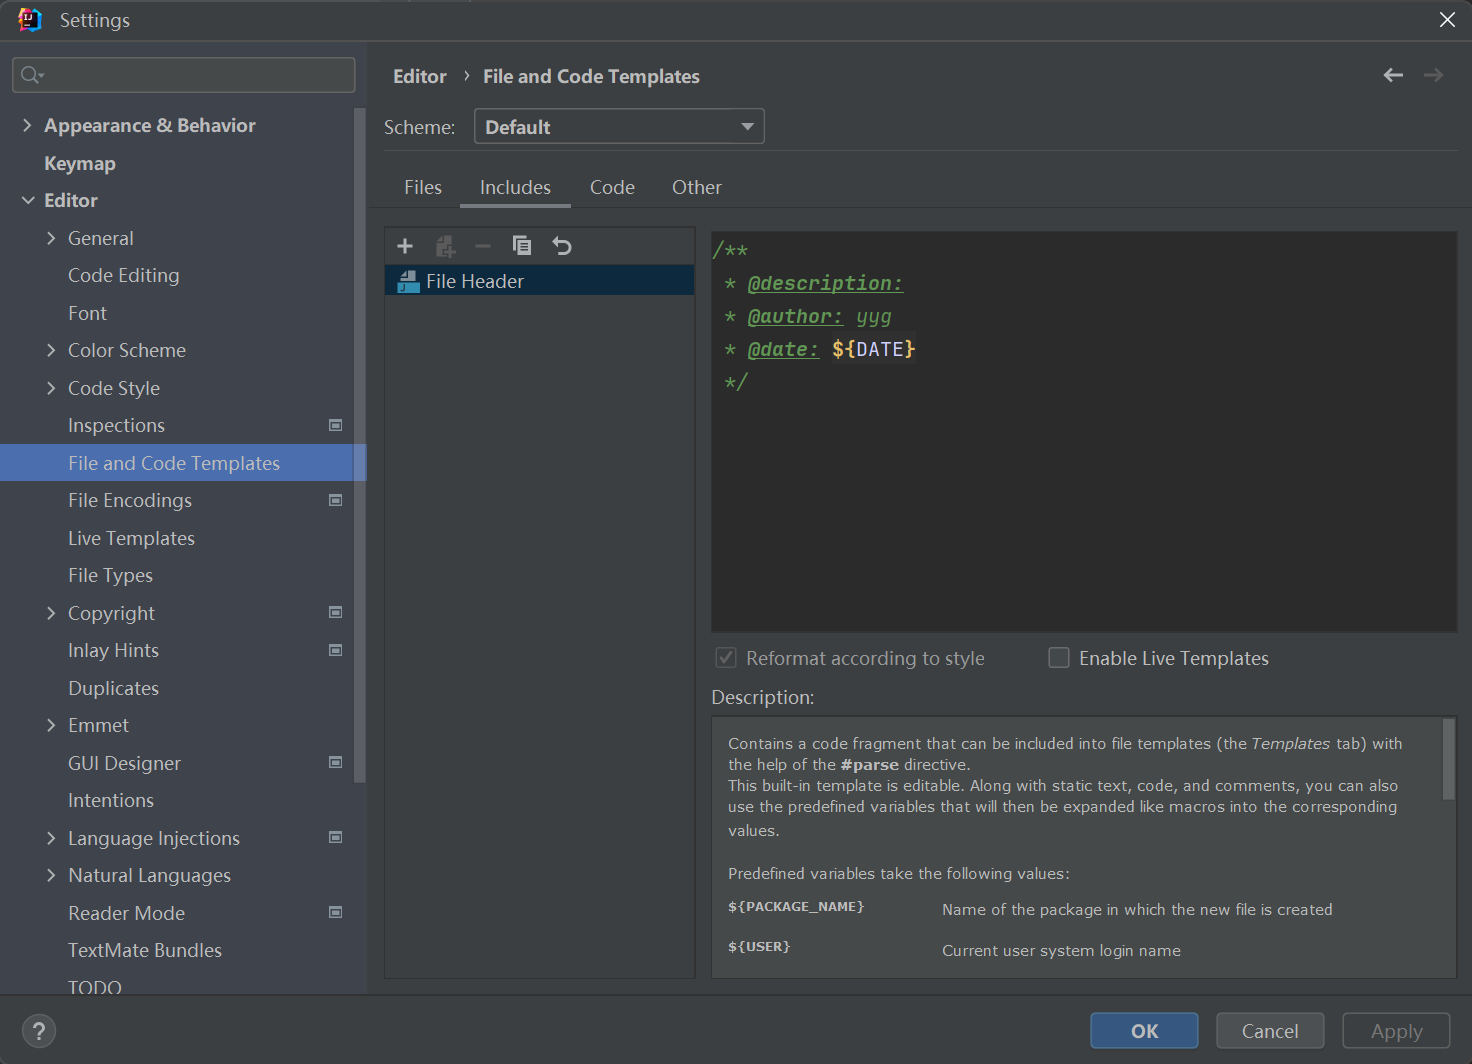The height and width of the screenshot is (1064, 1472).
Task: Click the Cancel button
Action: [1270, 1031]
